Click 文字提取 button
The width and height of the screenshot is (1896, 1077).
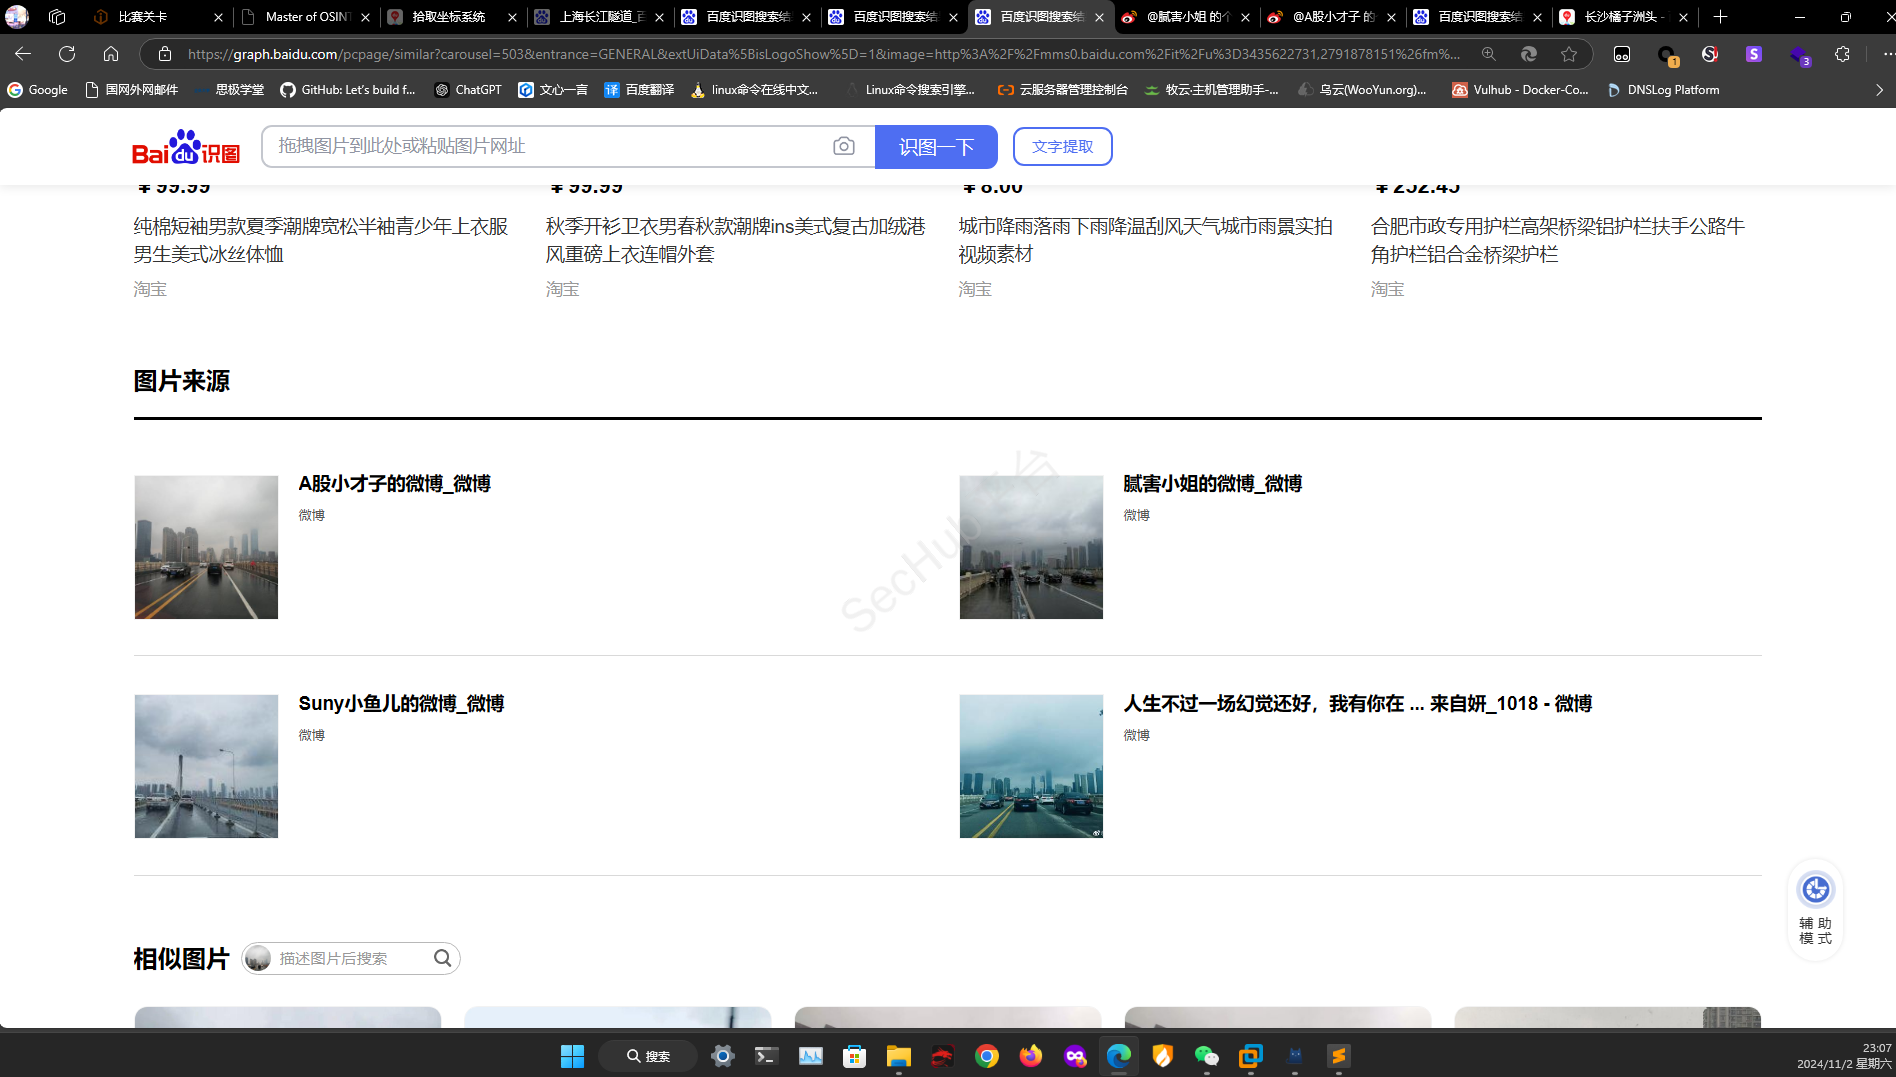1062,146
